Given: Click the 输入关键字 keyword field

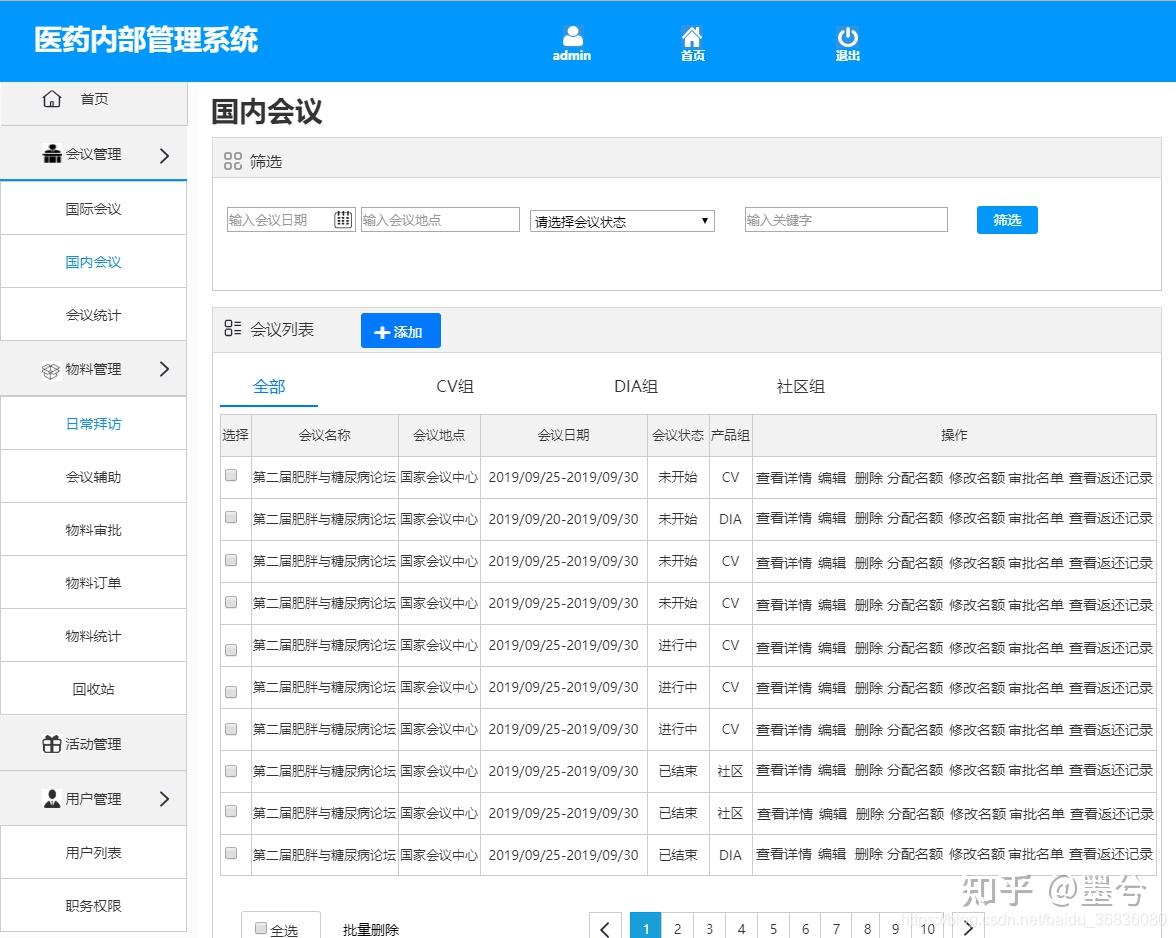Looking at the screenshot, I should [x=846, y=220].
